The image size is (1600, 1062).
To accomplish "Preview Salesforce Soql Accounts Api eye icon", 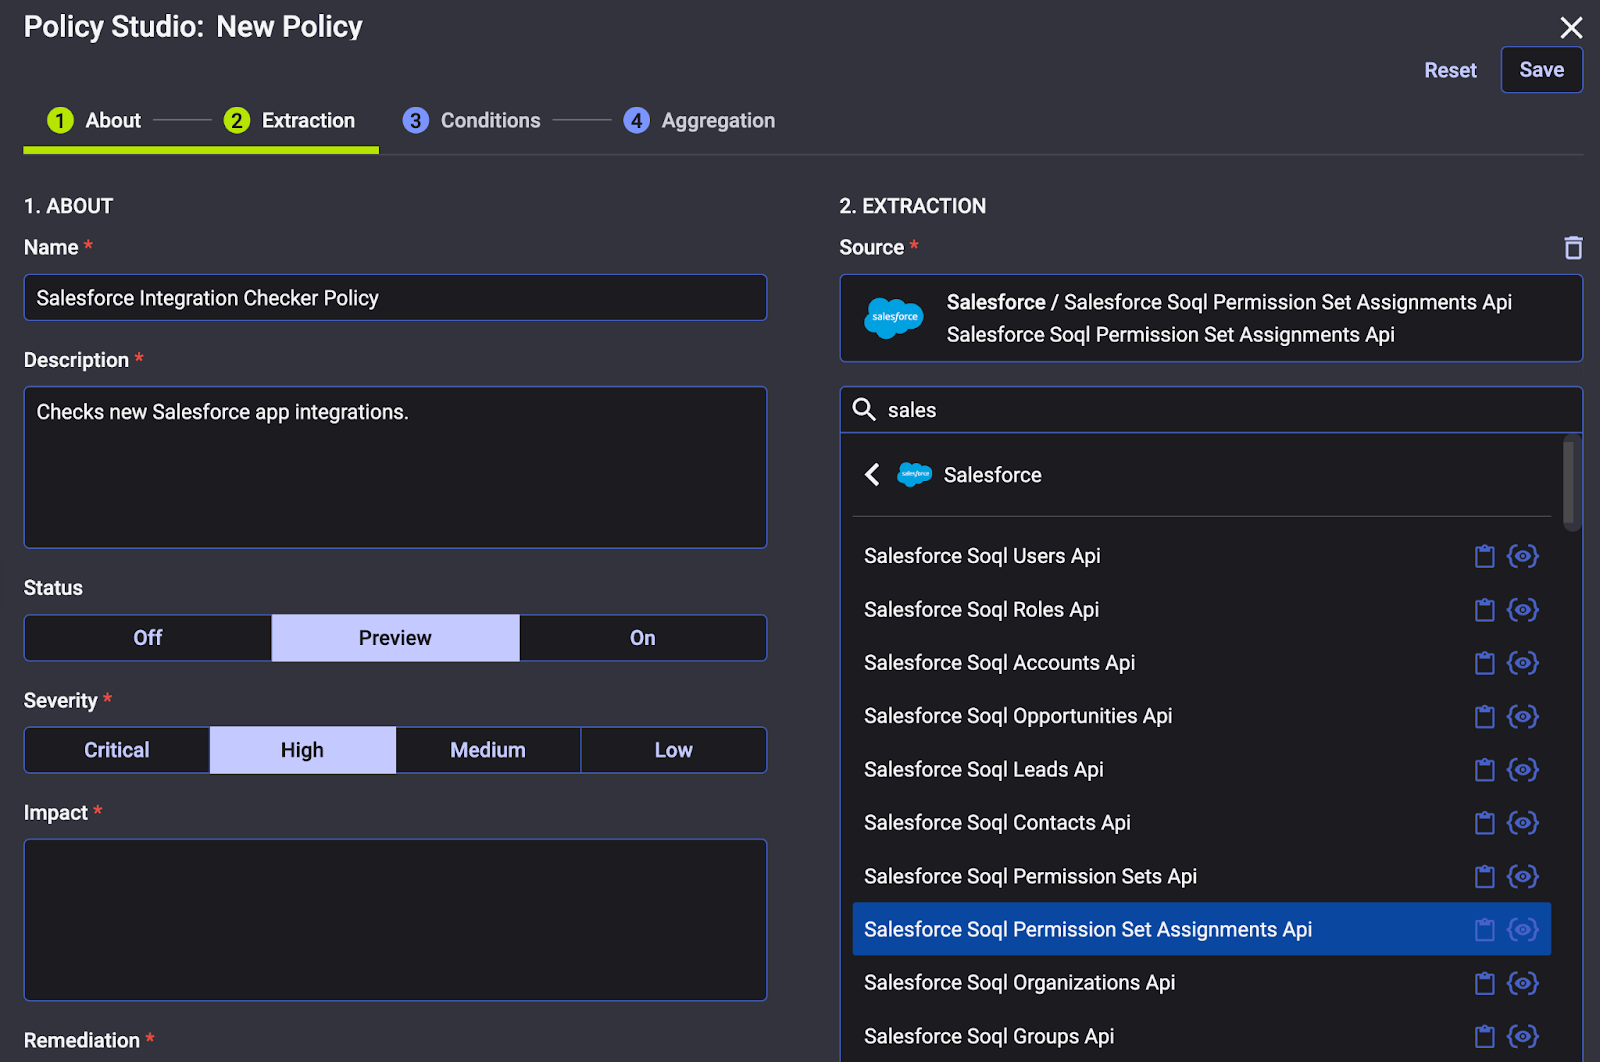I will (1523, 663).
